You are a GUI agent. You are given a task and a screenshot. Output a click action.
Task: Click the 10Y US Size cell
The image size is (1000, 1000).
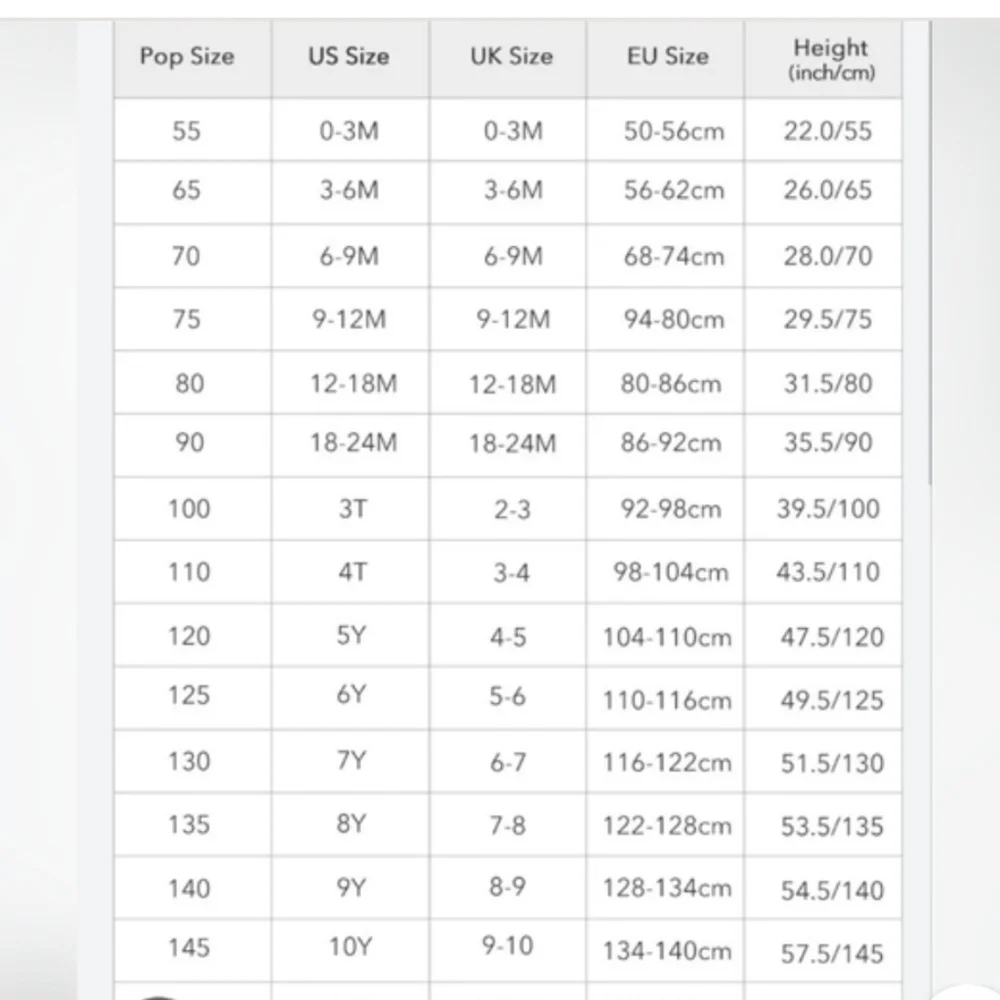click(x=350, y=946)
